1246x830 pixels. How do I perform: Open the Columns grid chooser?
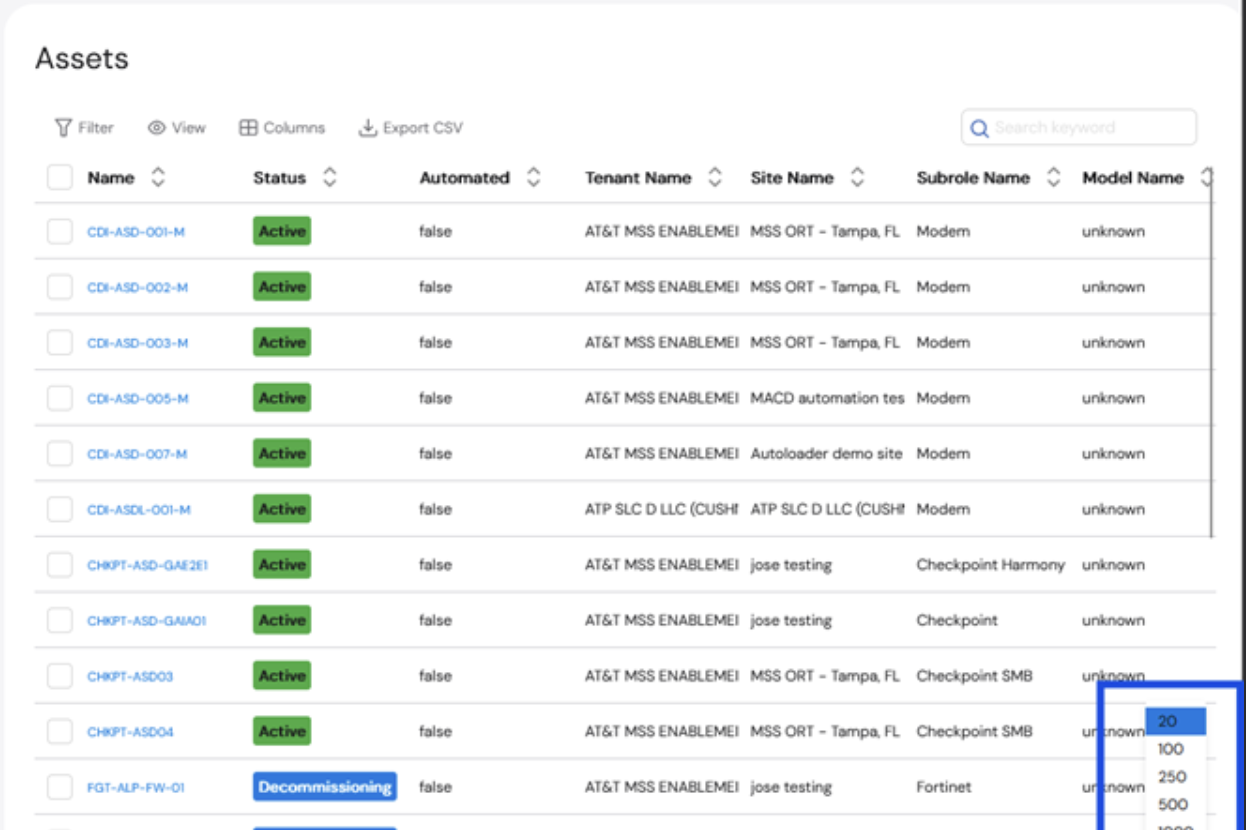coord(248,128)
